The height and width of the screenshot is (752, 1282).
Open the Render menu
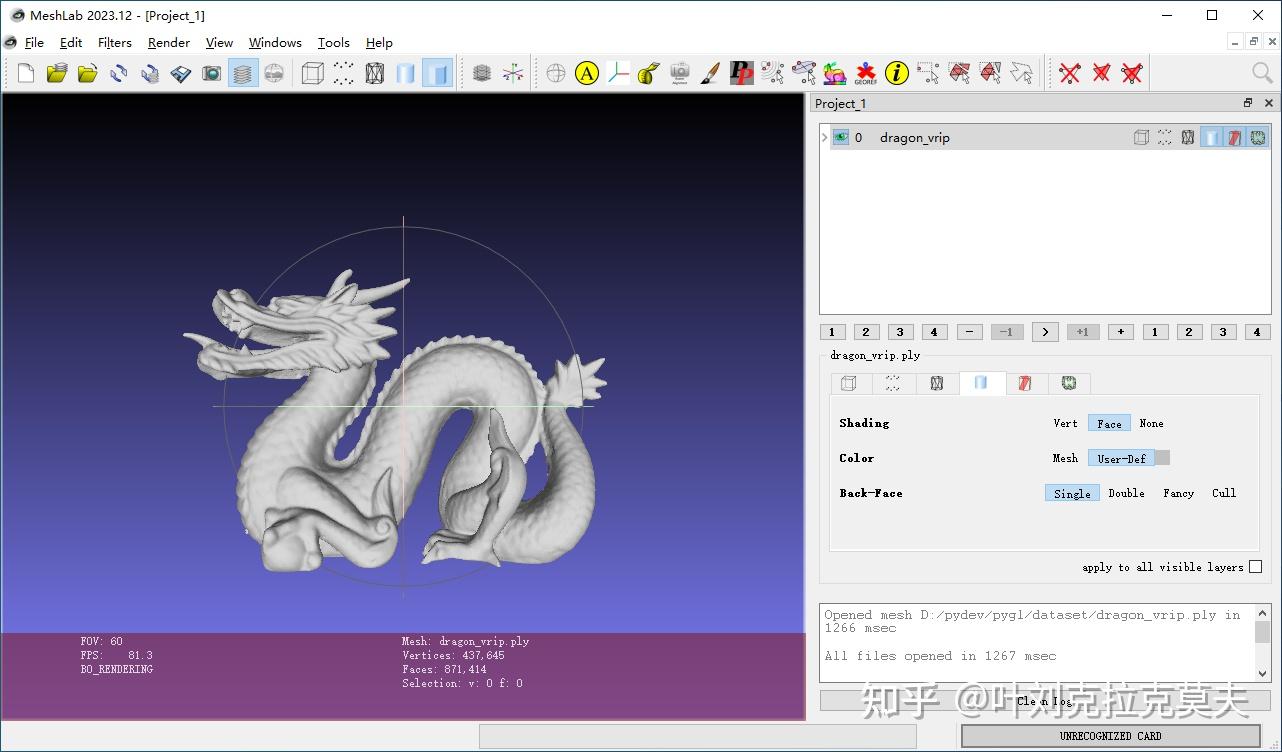[x=168, y=43]
